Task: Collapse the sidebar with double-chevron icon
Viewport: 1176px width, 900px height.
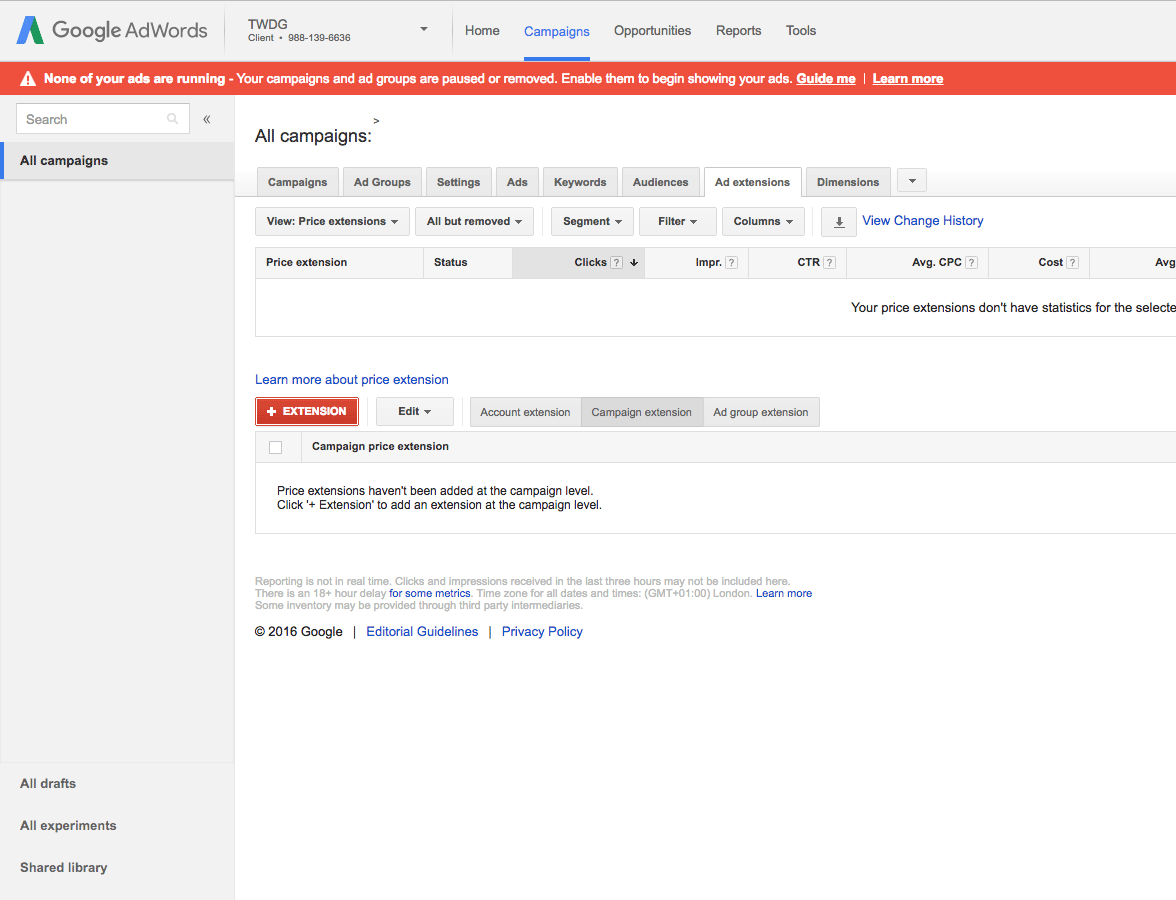Action: 207,119
